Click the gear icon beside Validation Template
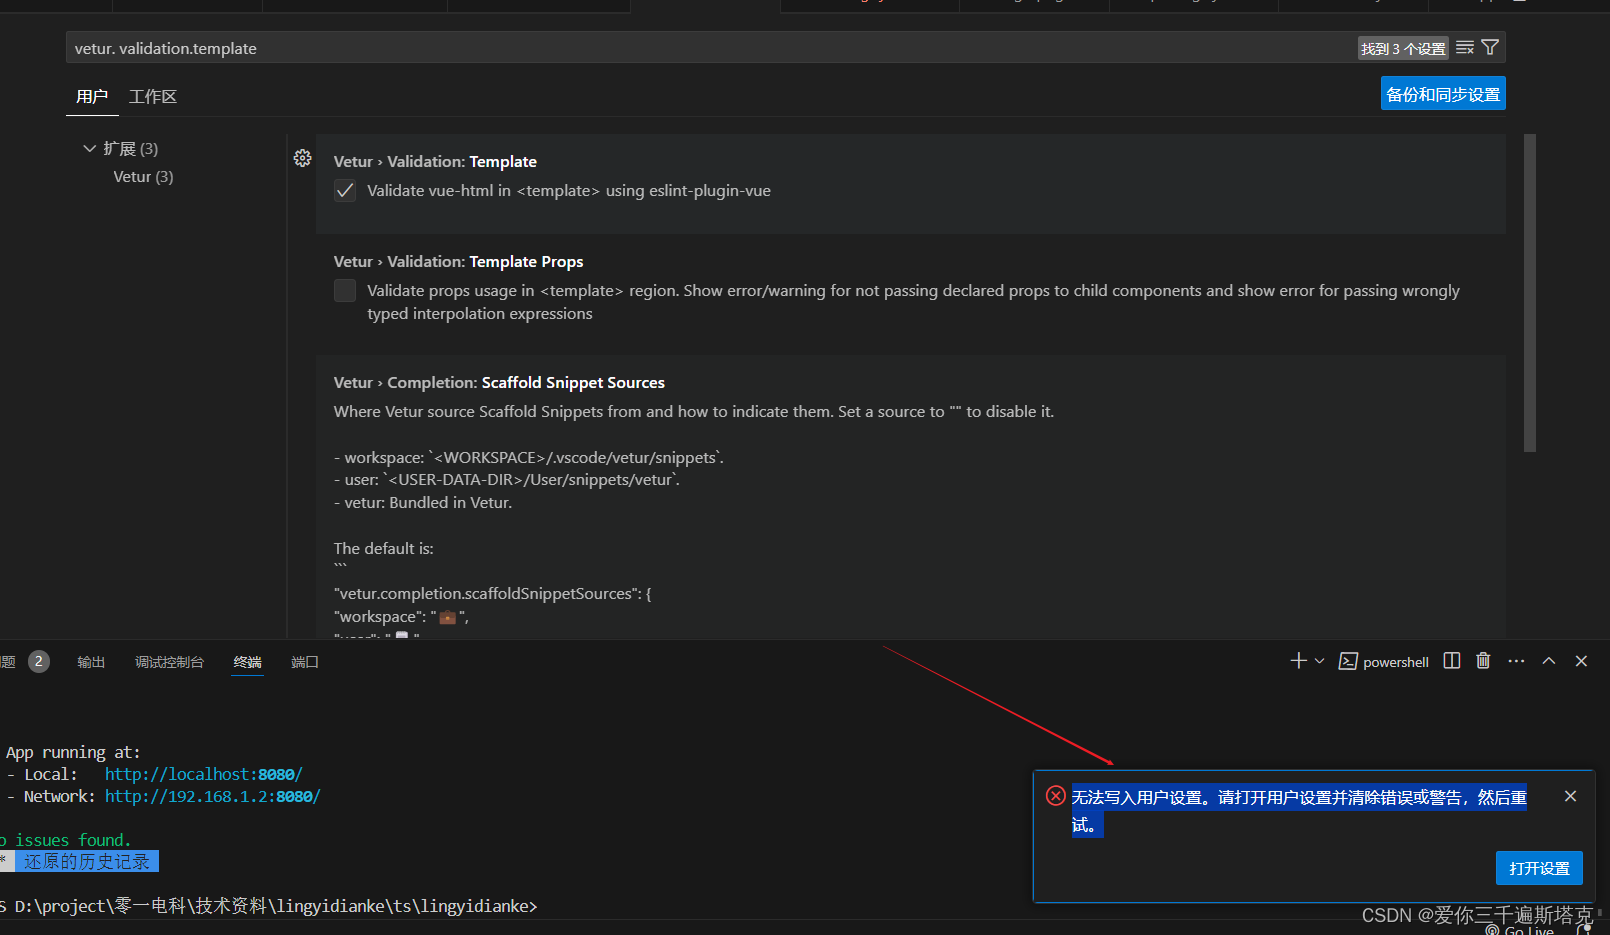Image resolution: width=1610 pixels, height=935 pixels. click(302, 158)
